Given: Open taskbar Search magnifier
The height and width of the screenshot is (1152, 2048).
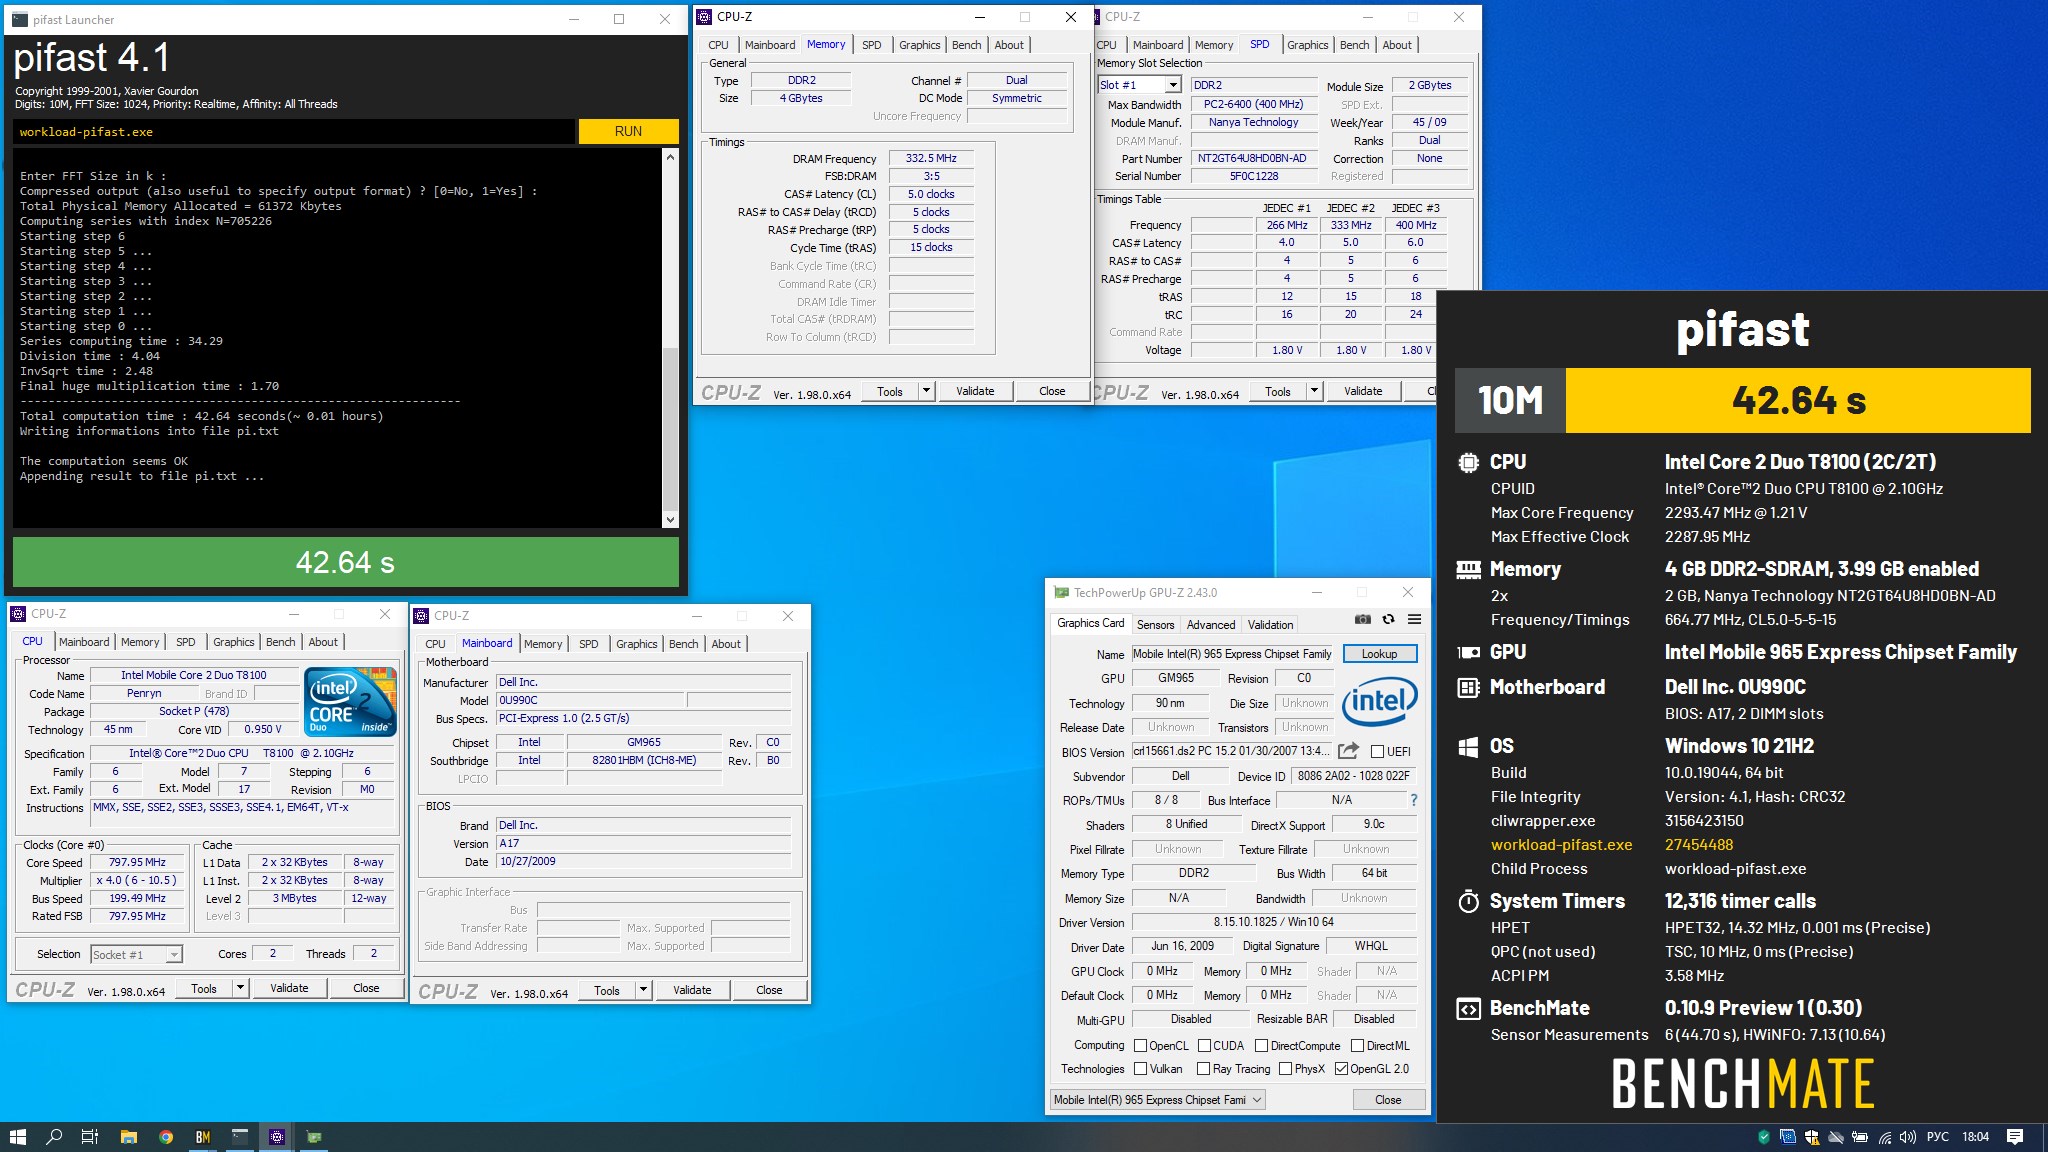Looking at the screenshot, I should click(x=54, y=1137).
